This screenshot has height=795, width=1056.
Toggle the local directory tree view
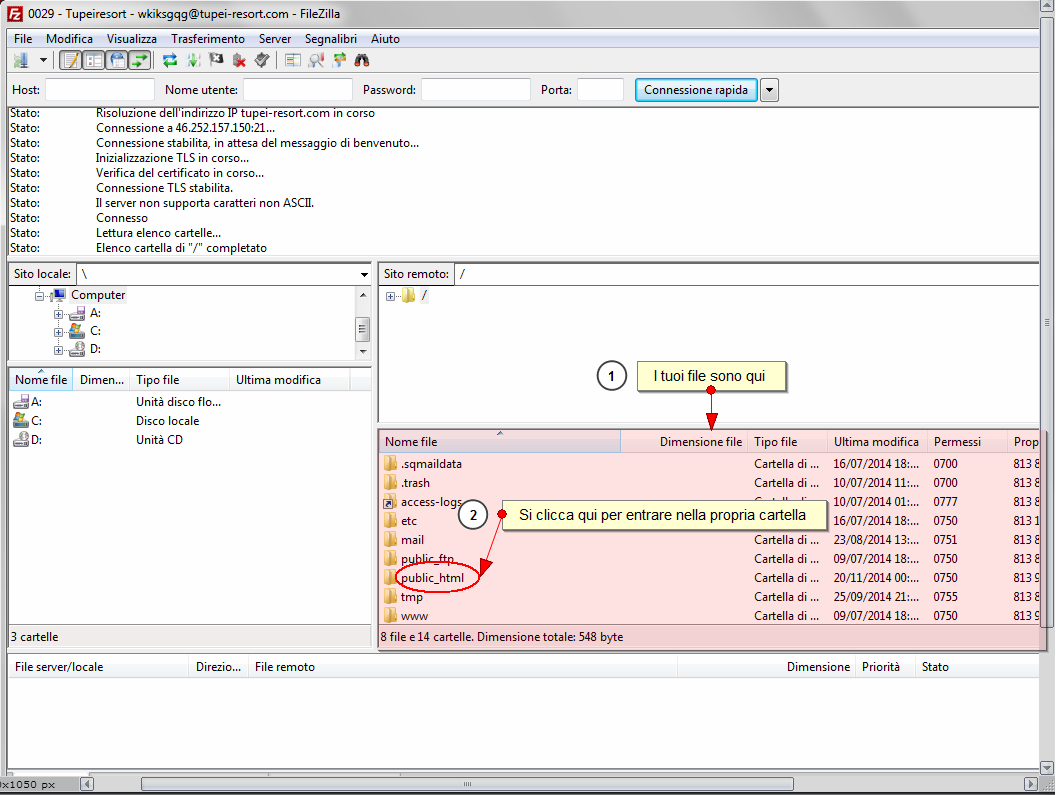coord(94,60)
